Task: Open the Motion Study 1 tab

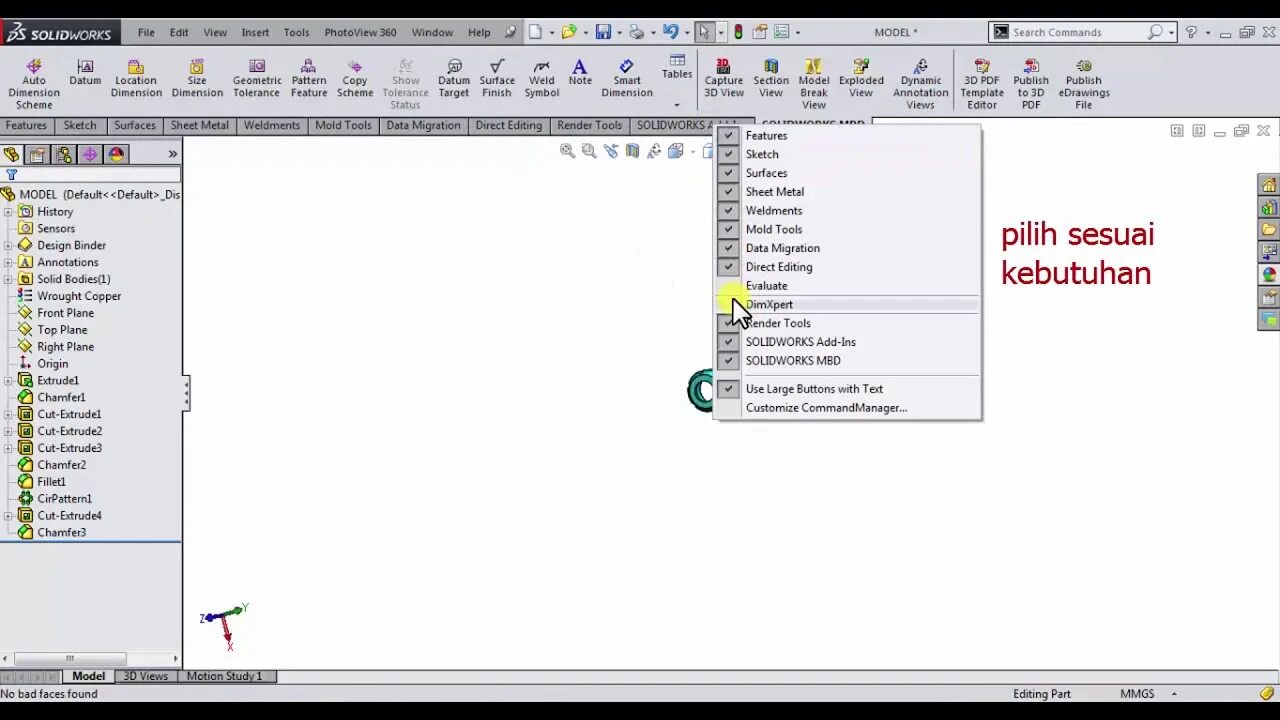Action: tap(224, 676)
